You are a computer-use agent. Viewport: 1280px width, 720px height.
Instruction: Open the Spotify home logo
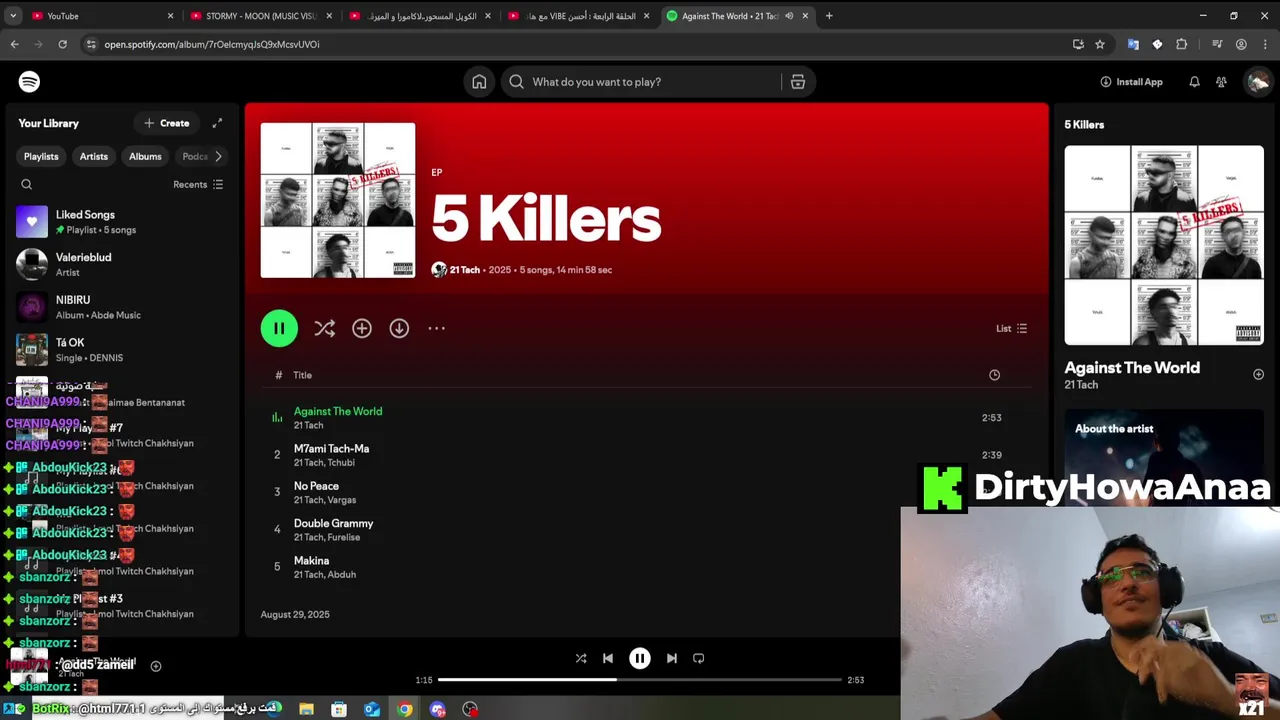(29, 82)
